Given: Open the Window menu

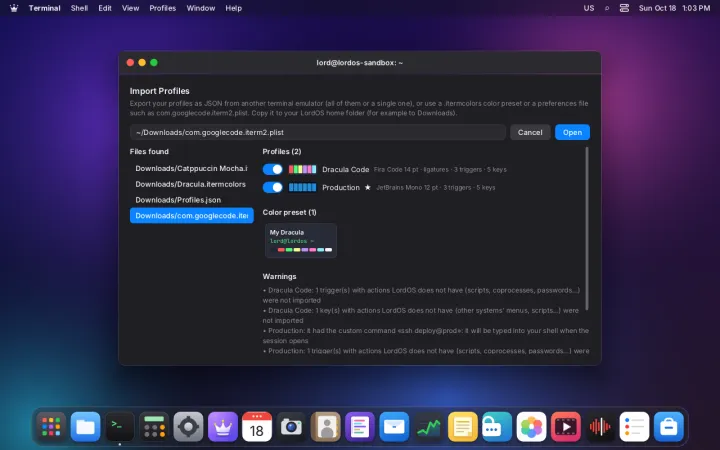Looking at the screenshot, I should pos(201,8).
